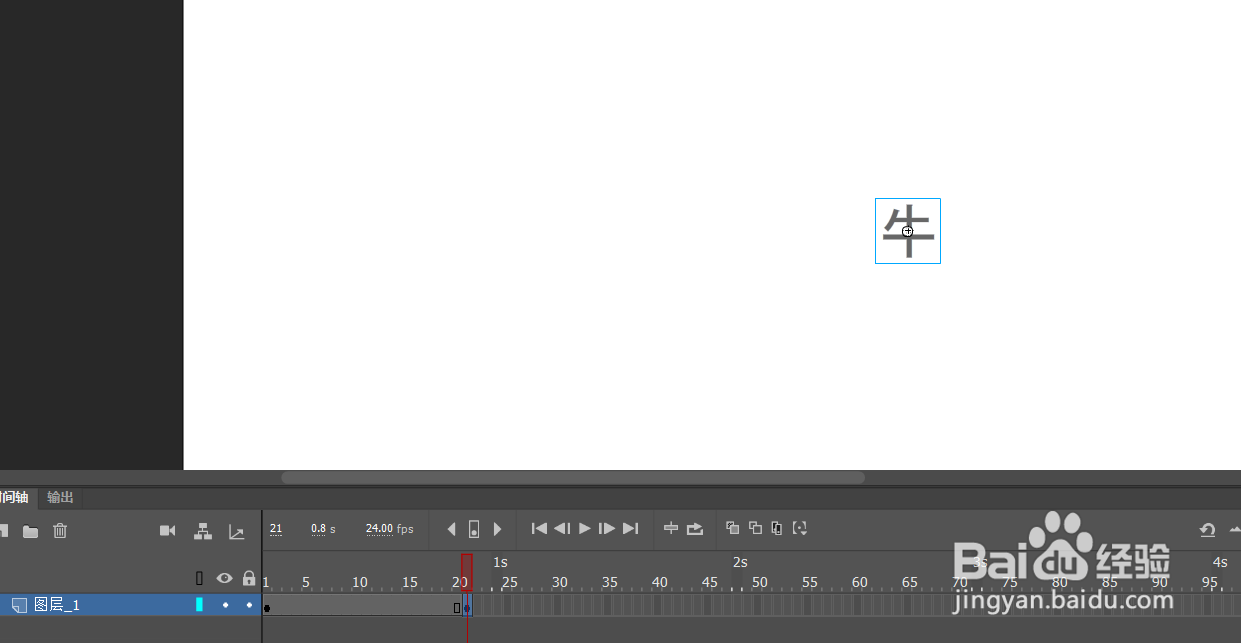1241x643 pixels.
Task: Select keyframe at frame 1
Action: [267, 606]
